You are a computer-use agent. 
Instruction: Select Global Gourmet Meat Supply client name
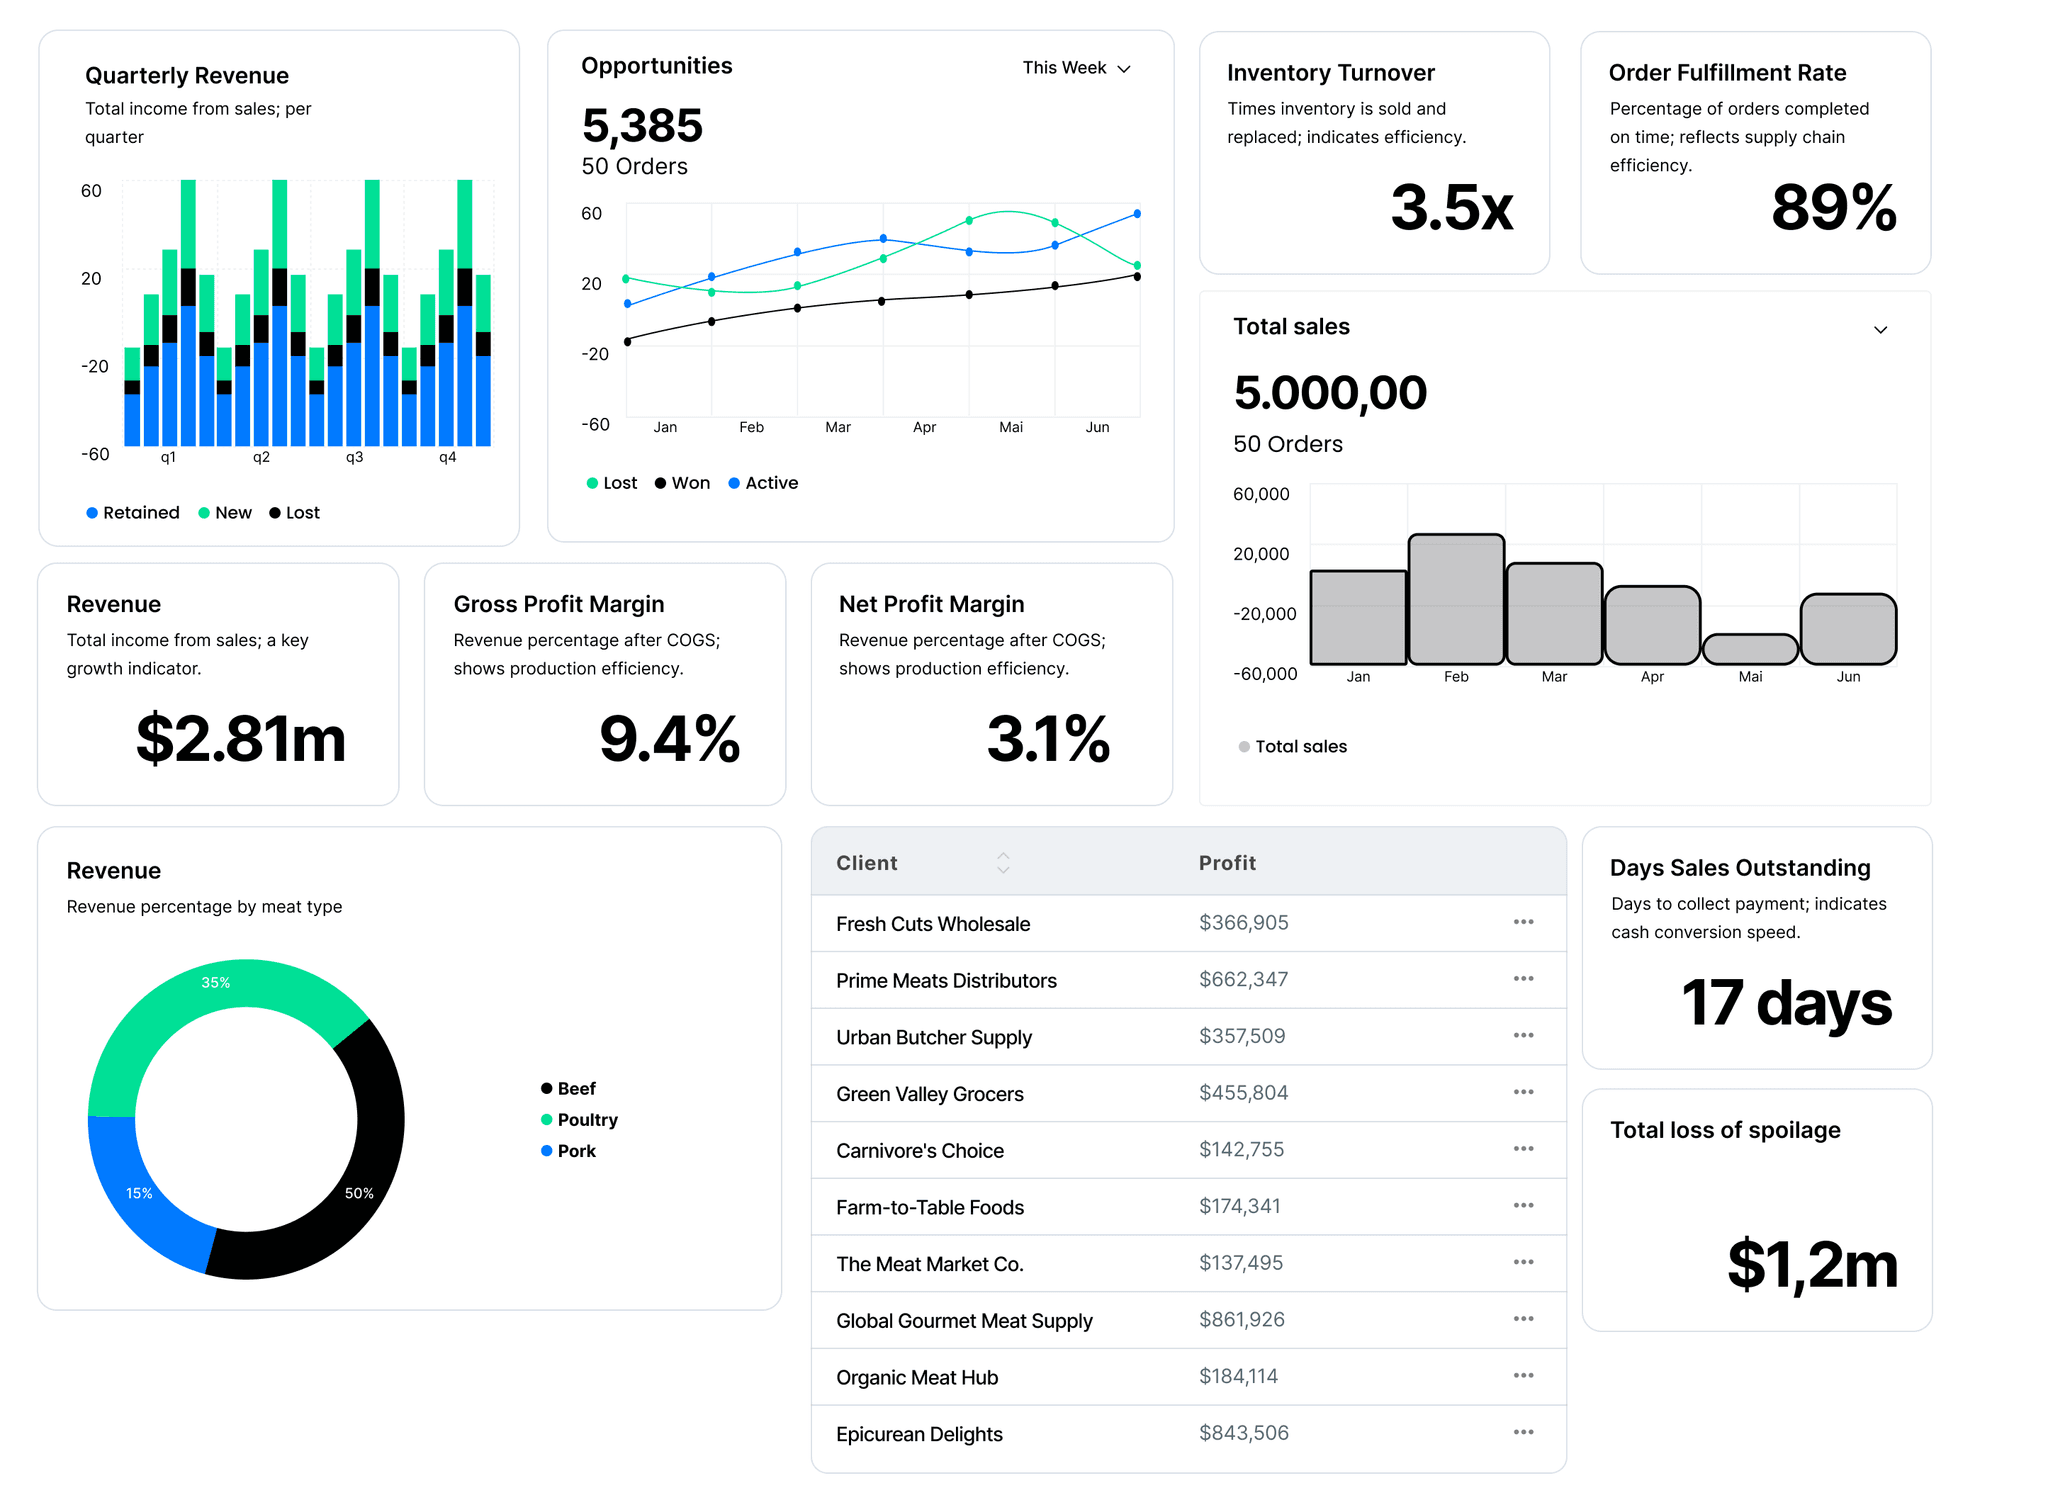click(964, 1321)
